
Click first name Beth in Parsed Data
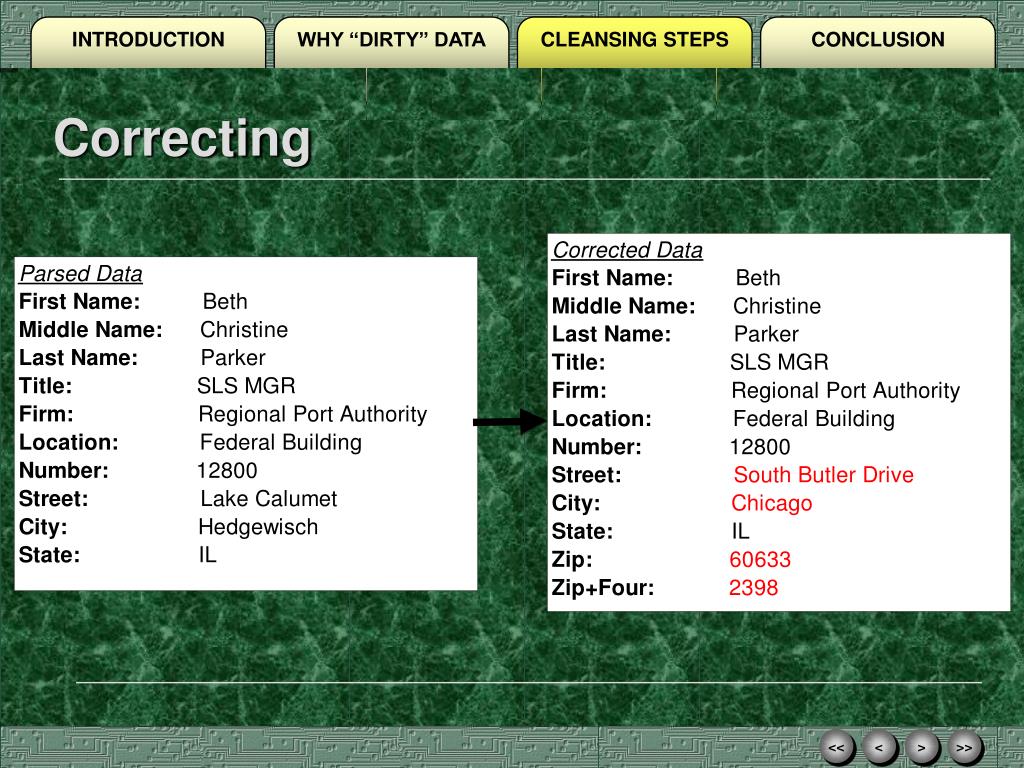[225, 302]
